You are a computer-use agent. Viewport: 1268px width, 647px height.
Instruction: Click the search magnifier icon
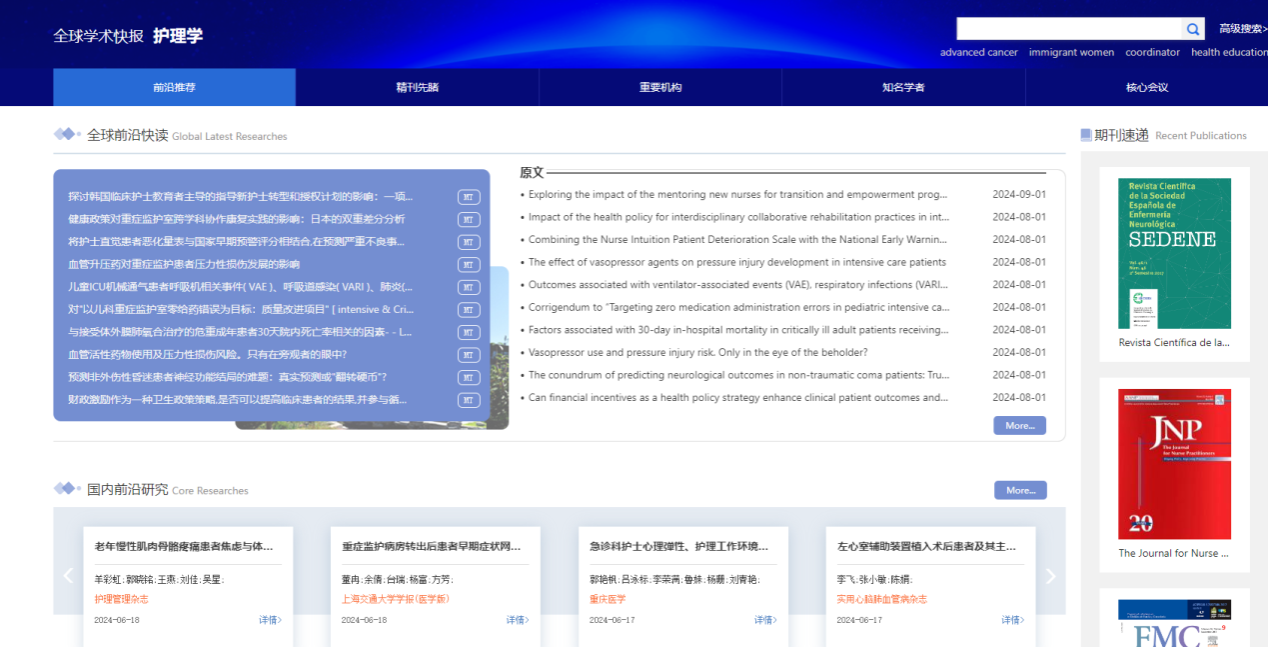tap(1193, 29)
